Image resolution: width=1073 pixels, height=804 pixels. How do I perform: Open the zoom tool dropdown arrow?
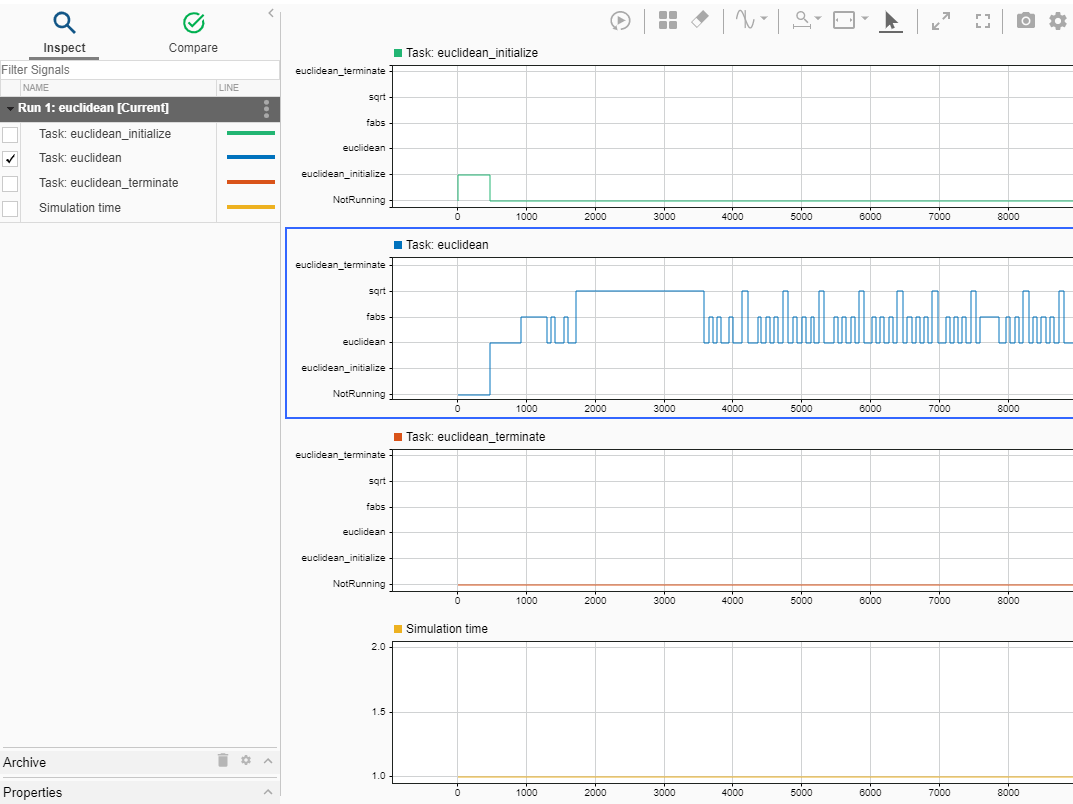[x=818, y=19]
